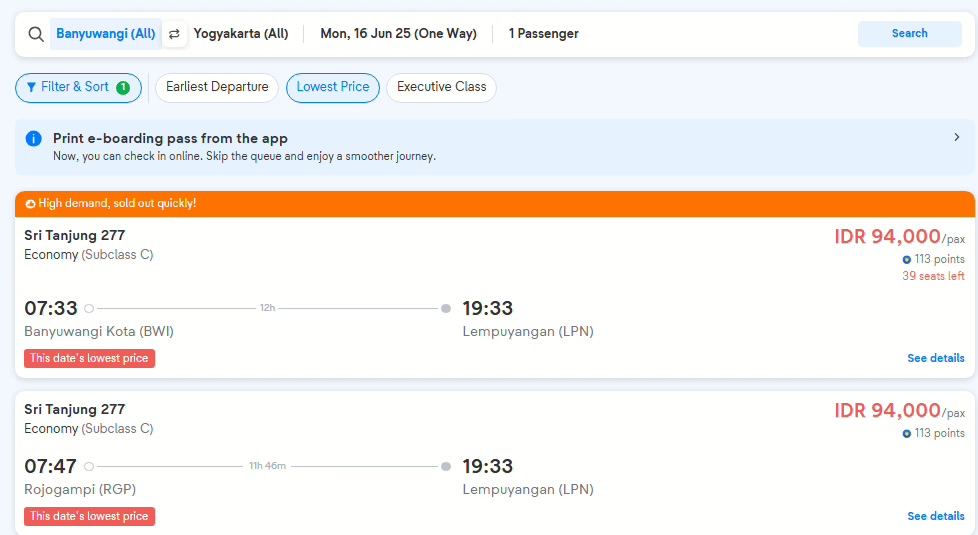Image resolution: width=978 pixels, height=535 pixels.
Task: Click points coin icon on 07:33 train
Action: (x=906, y=259)
